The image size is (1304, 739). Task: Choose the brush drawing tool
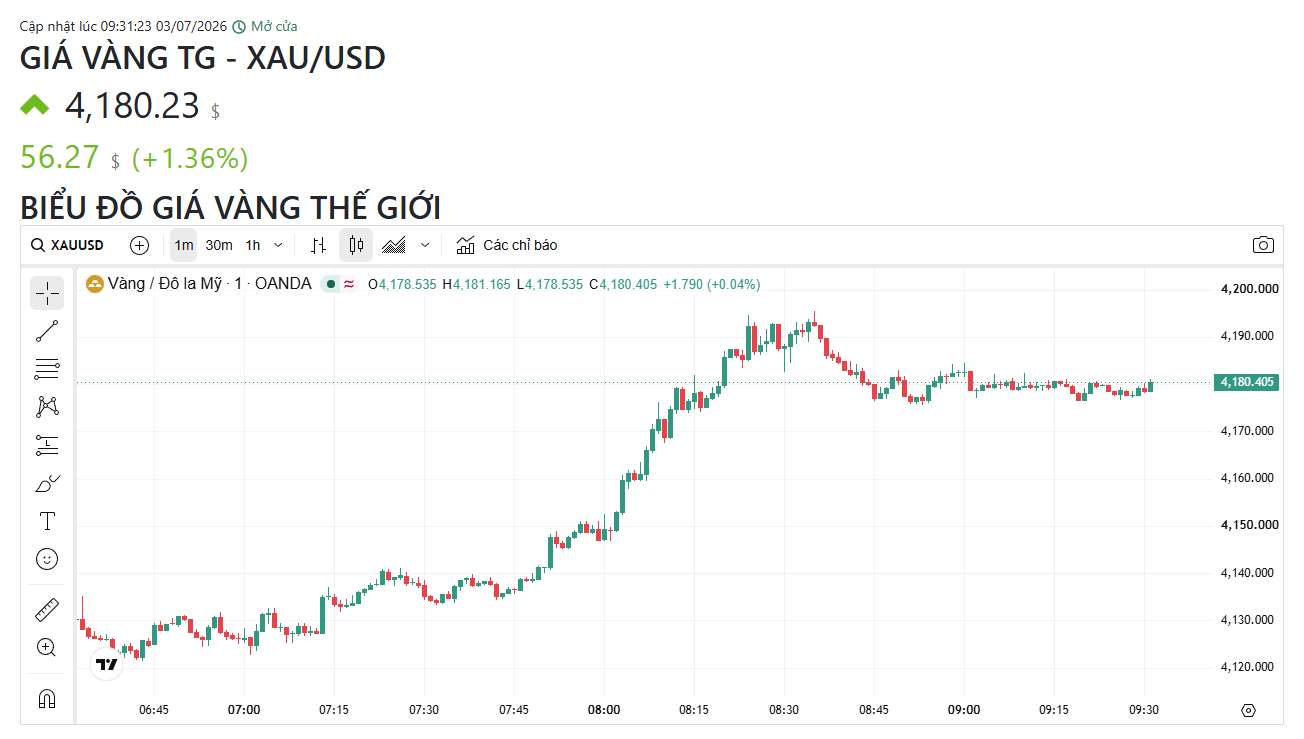pyautogui.click(x=47, y=484)
